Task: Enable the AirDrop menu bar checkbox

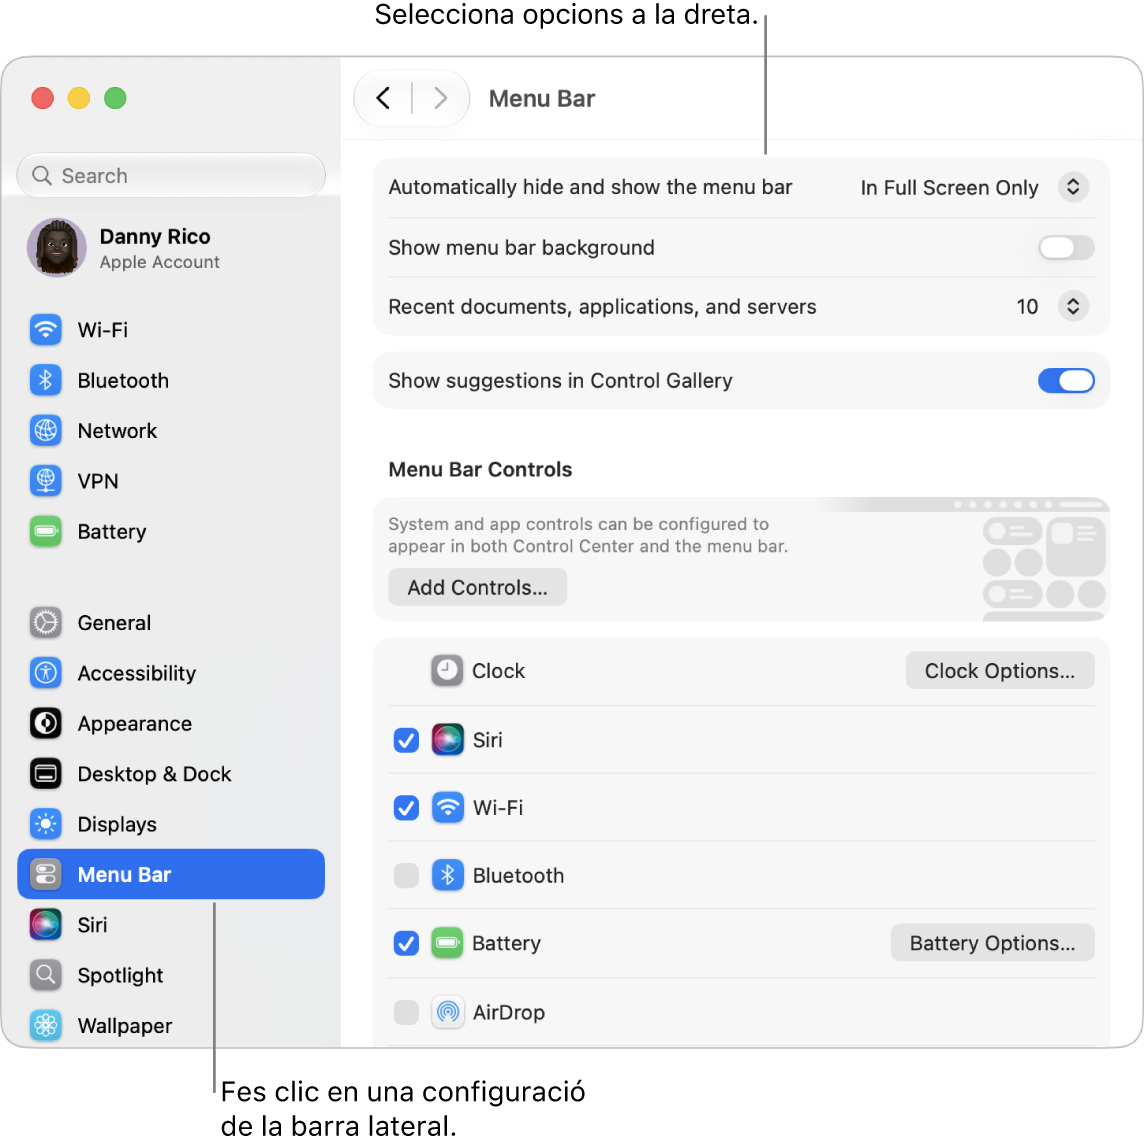Action: point(406,1012)
